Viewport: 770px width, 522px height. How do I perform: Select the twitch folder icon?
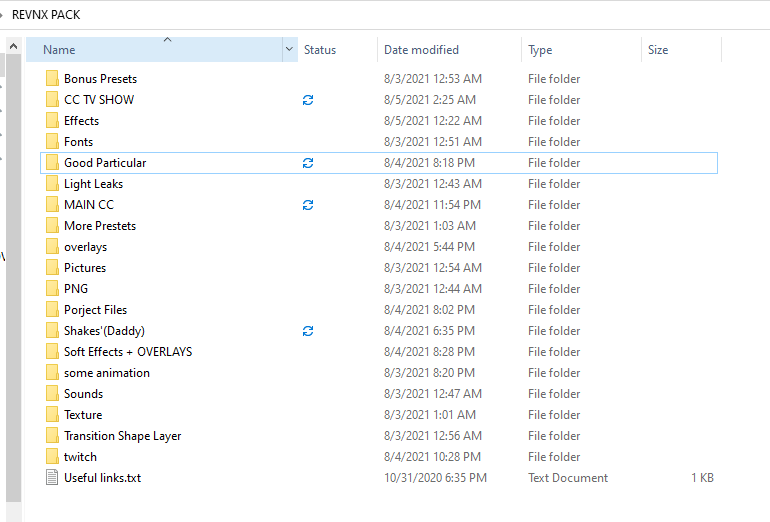52,457
